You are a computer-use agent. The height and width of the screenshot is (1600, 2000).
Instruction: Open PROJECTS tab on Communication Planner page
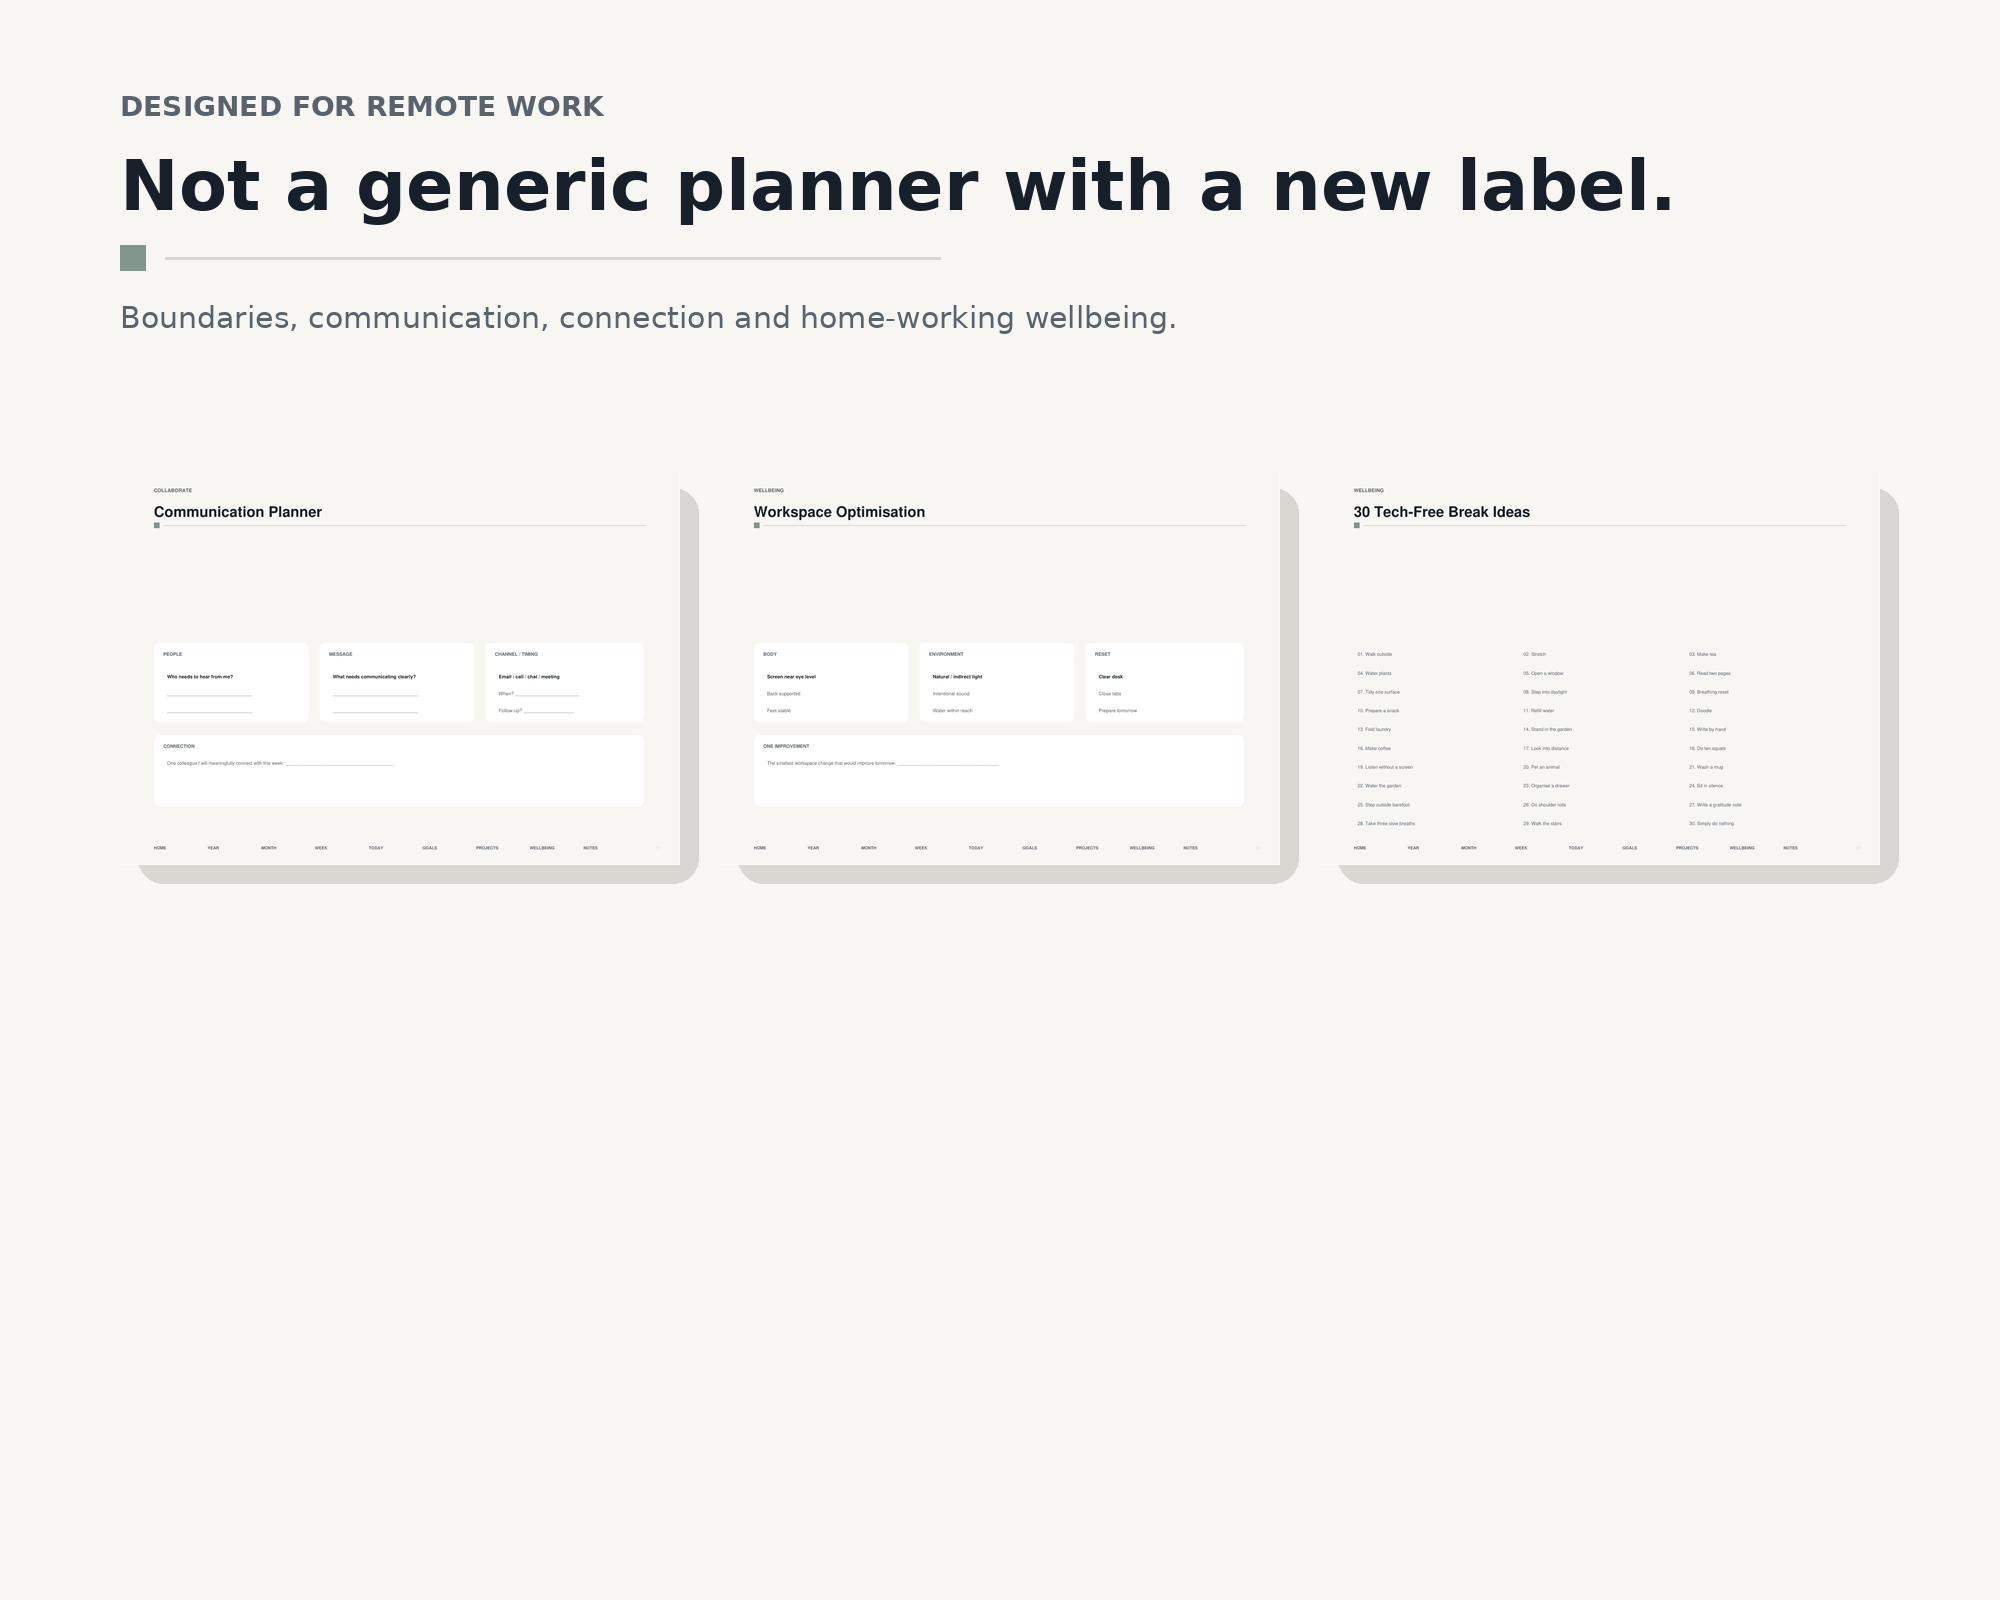coord(487,848)
